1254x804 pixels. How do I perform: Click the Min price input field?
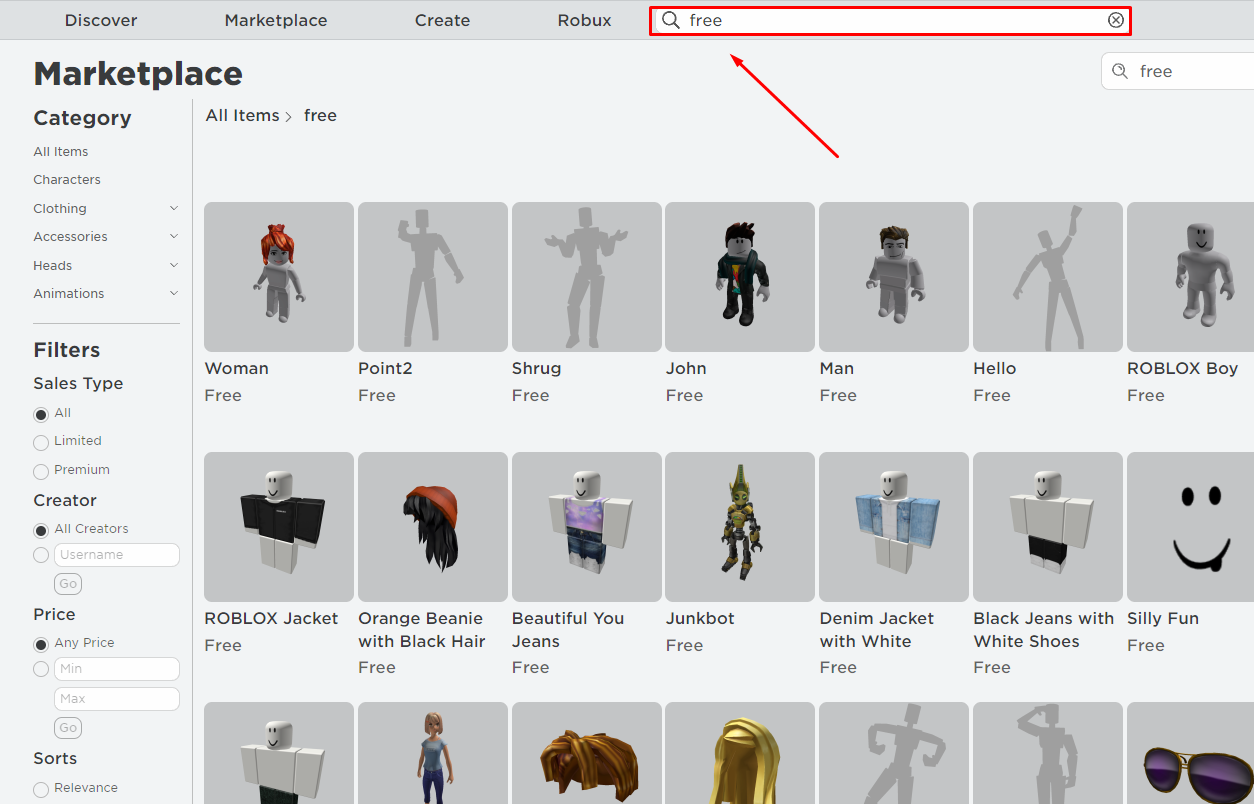pyautogui.click(x=117, y=669)
